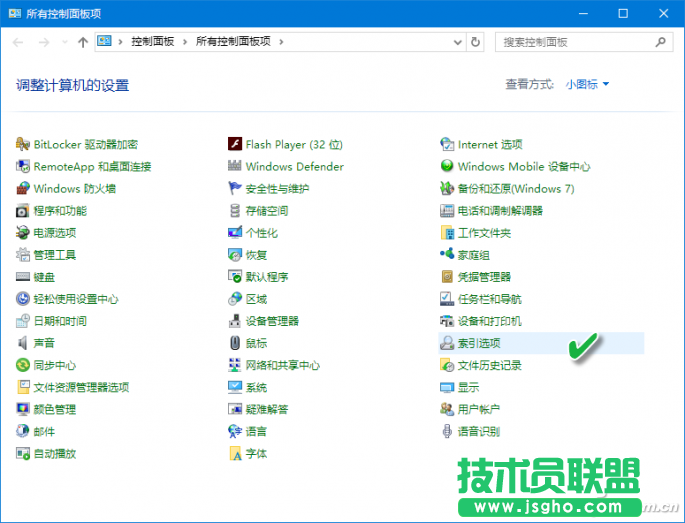
Task: Open the 电源选项 link
Action: click(x=54, y=232)
